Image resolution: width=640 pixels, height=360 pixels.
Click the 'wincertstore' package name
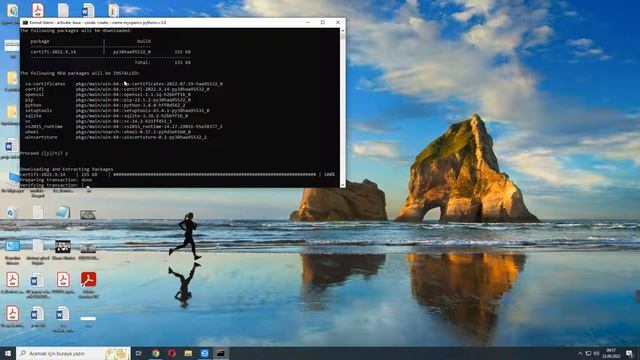(41, 137)
